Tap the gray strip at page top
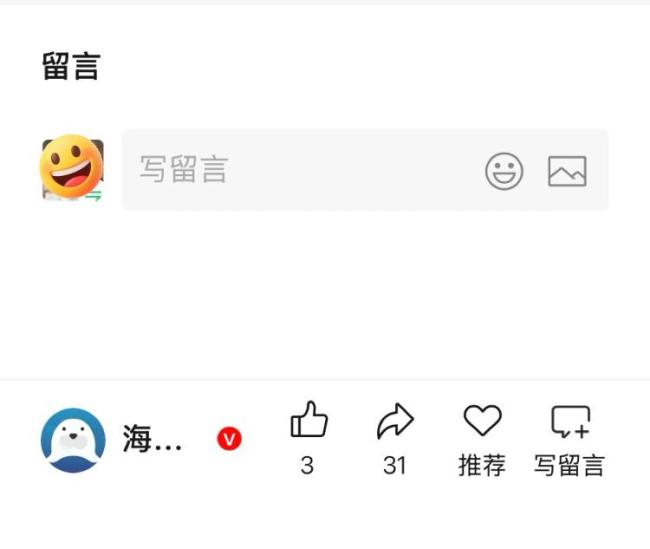 pos(325,2)
